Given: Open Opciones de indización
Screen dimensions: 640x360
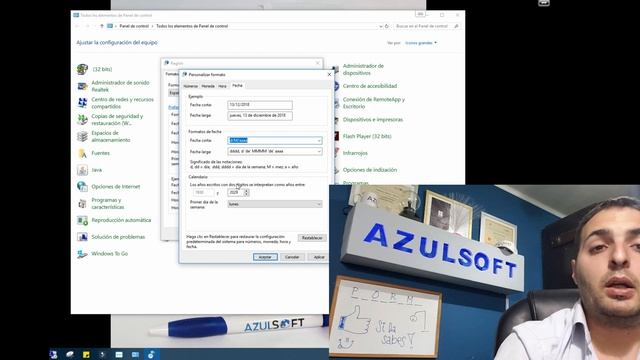Looking at the screenshot, I should click(370, 170).
